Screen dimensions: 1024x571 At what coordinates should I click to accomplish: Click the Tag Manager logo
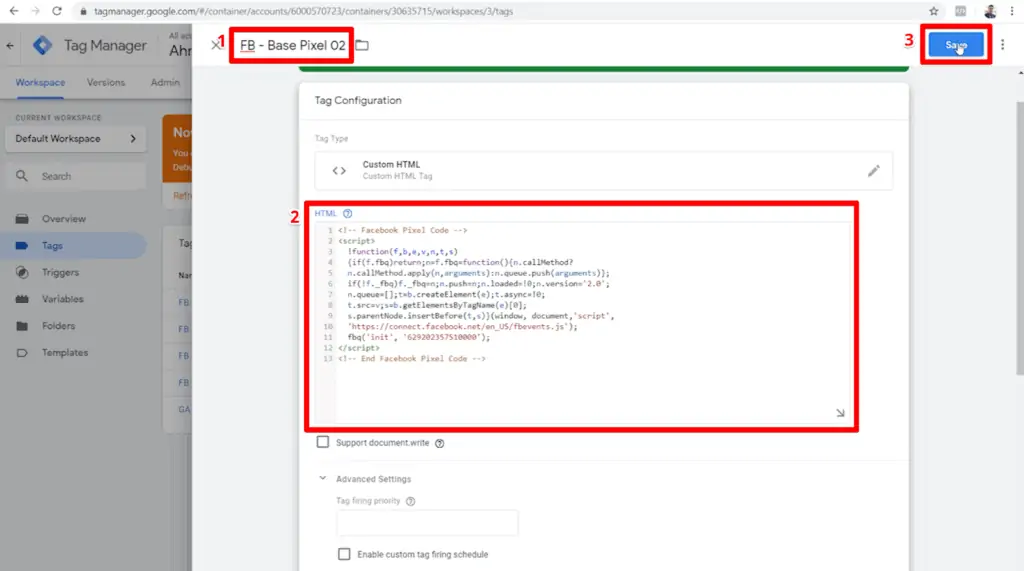pyautogui.click(x=42, y=45)
